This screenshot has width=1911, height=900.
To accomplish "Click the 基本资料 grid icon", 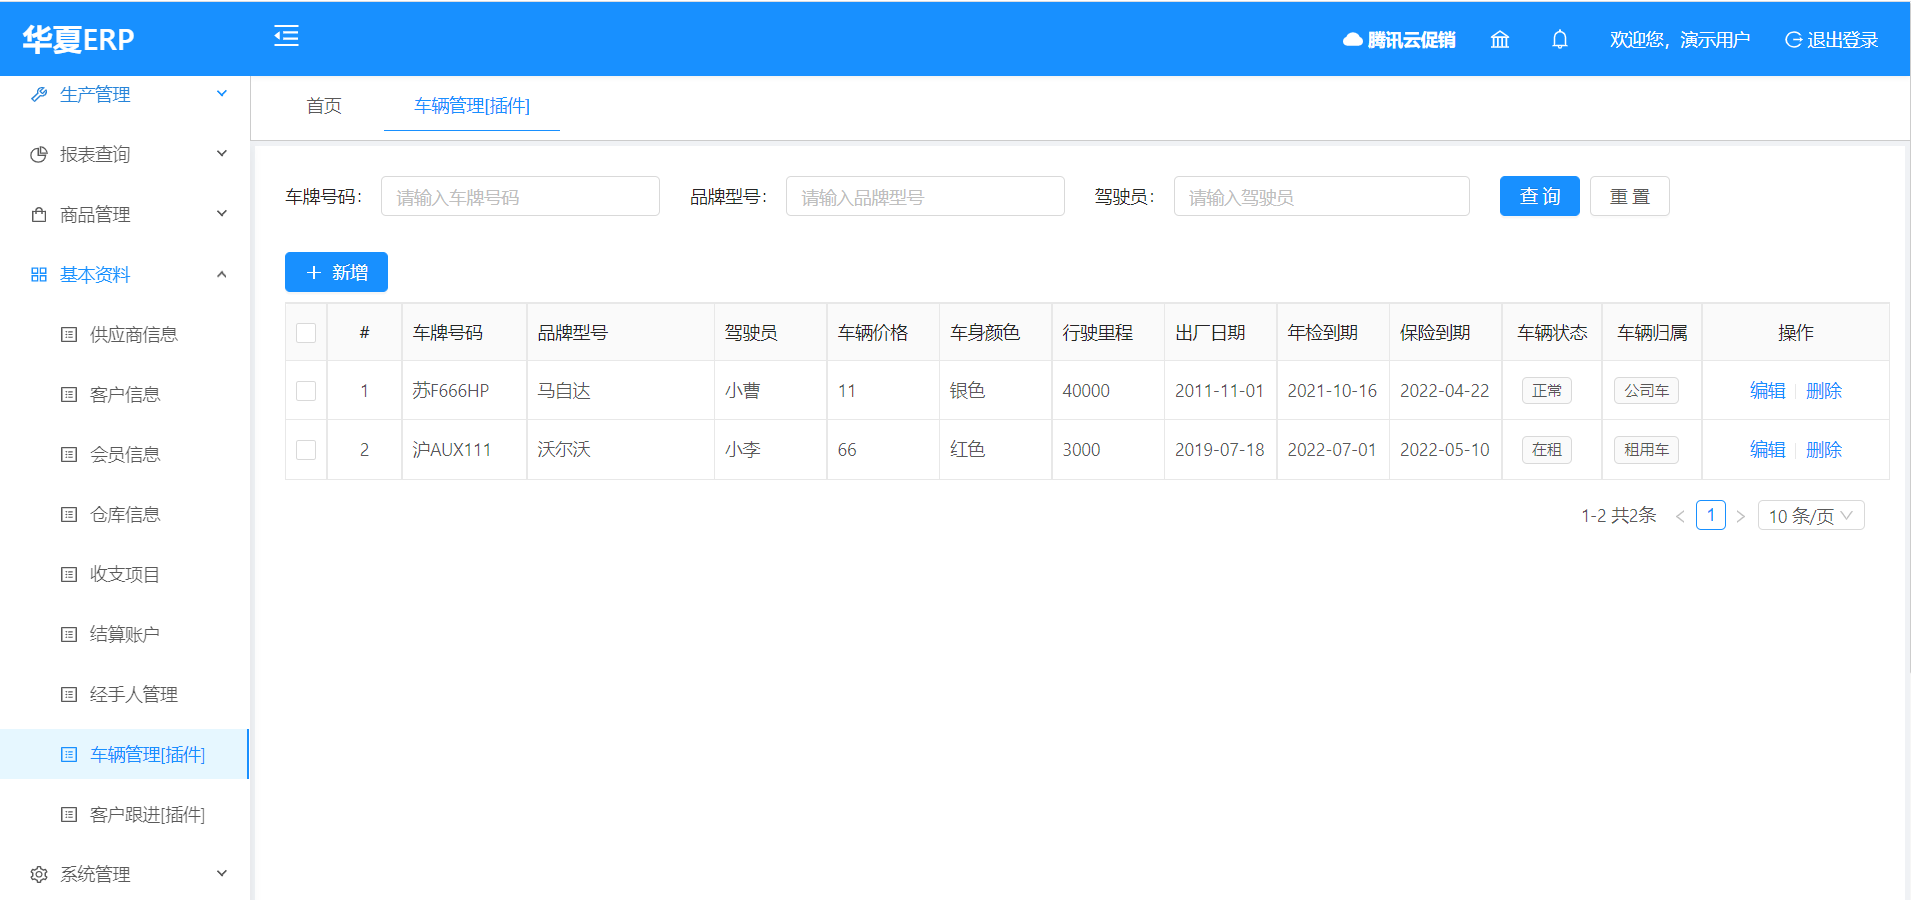I will (x=39, y=274).
